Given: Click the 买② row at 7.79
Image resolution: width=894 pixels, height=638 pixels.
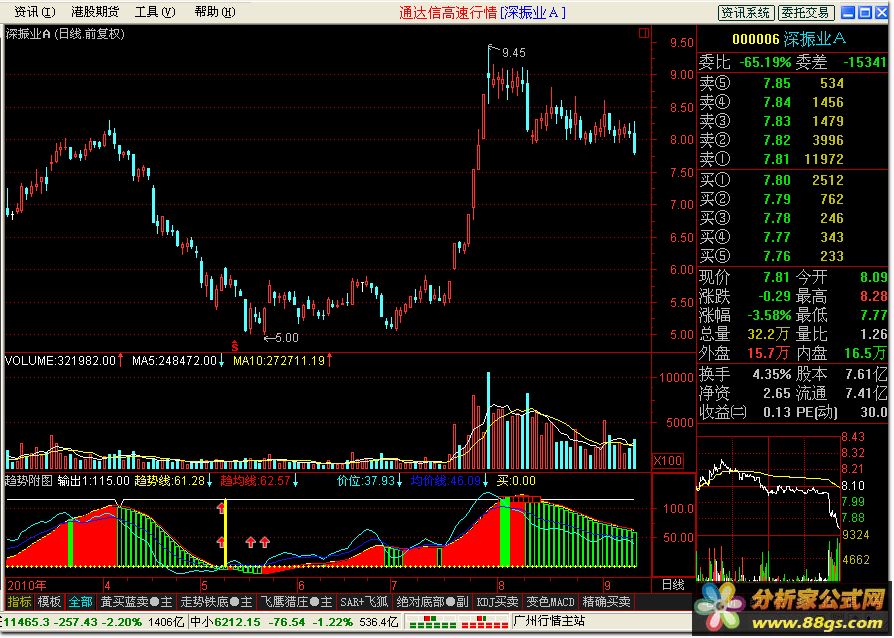Looking at the screenshot, I should tap(793, 199).
